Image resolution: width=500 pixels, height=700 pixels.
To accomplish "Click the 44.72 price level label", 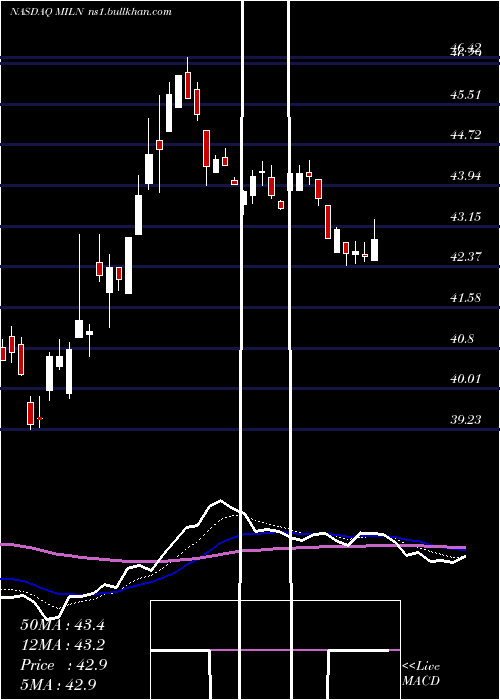I will pyautogui.click(x=466, y=135).
